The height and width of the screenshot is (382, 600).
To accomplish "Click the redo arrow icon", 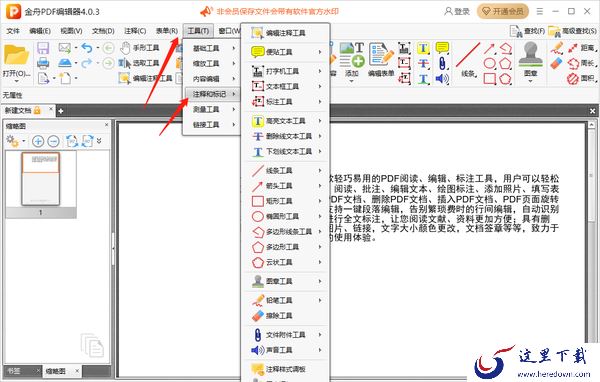I will [x=87, y=63].
